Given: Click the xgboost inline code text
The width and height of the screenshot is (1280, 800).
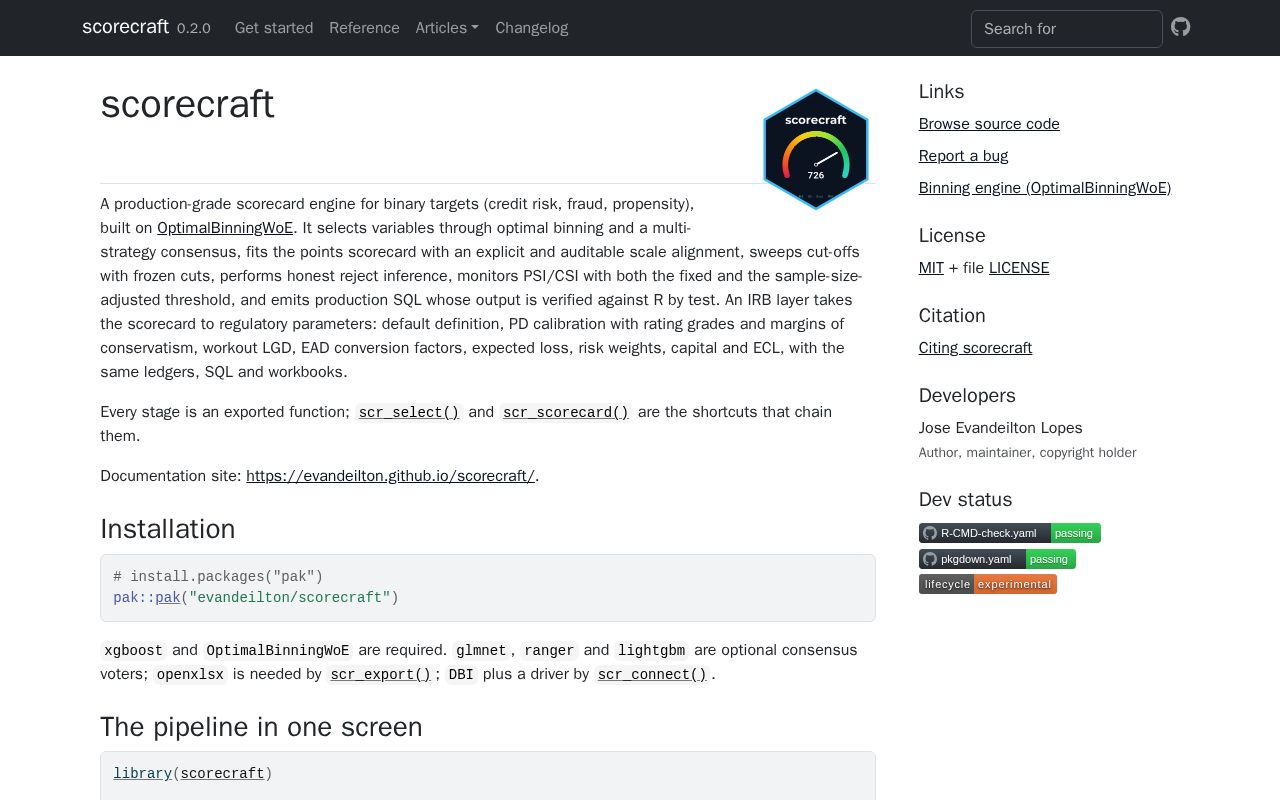Looking at the screenshot, I should click(x=133, y=650).
